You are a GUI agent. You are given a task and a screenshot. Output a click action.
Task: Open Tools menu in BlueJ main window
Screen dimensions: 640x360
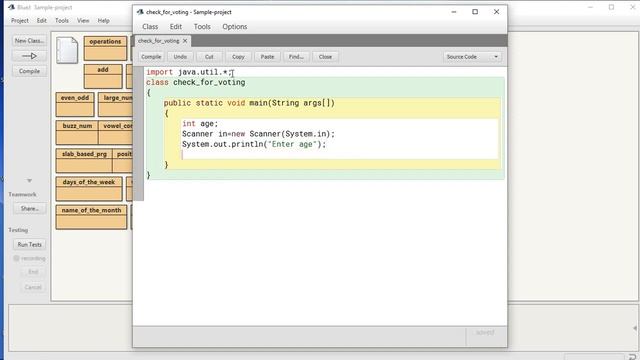pos(62,20)
